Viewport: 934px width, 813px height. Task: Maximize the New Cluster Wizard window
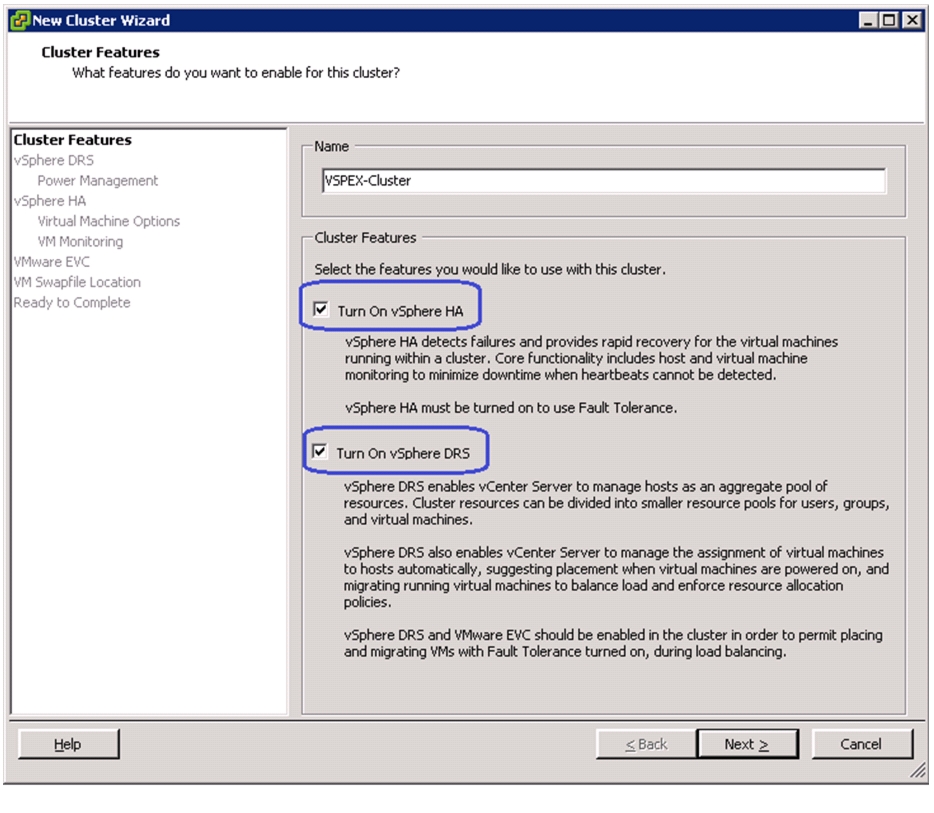(x=889, y=20)
